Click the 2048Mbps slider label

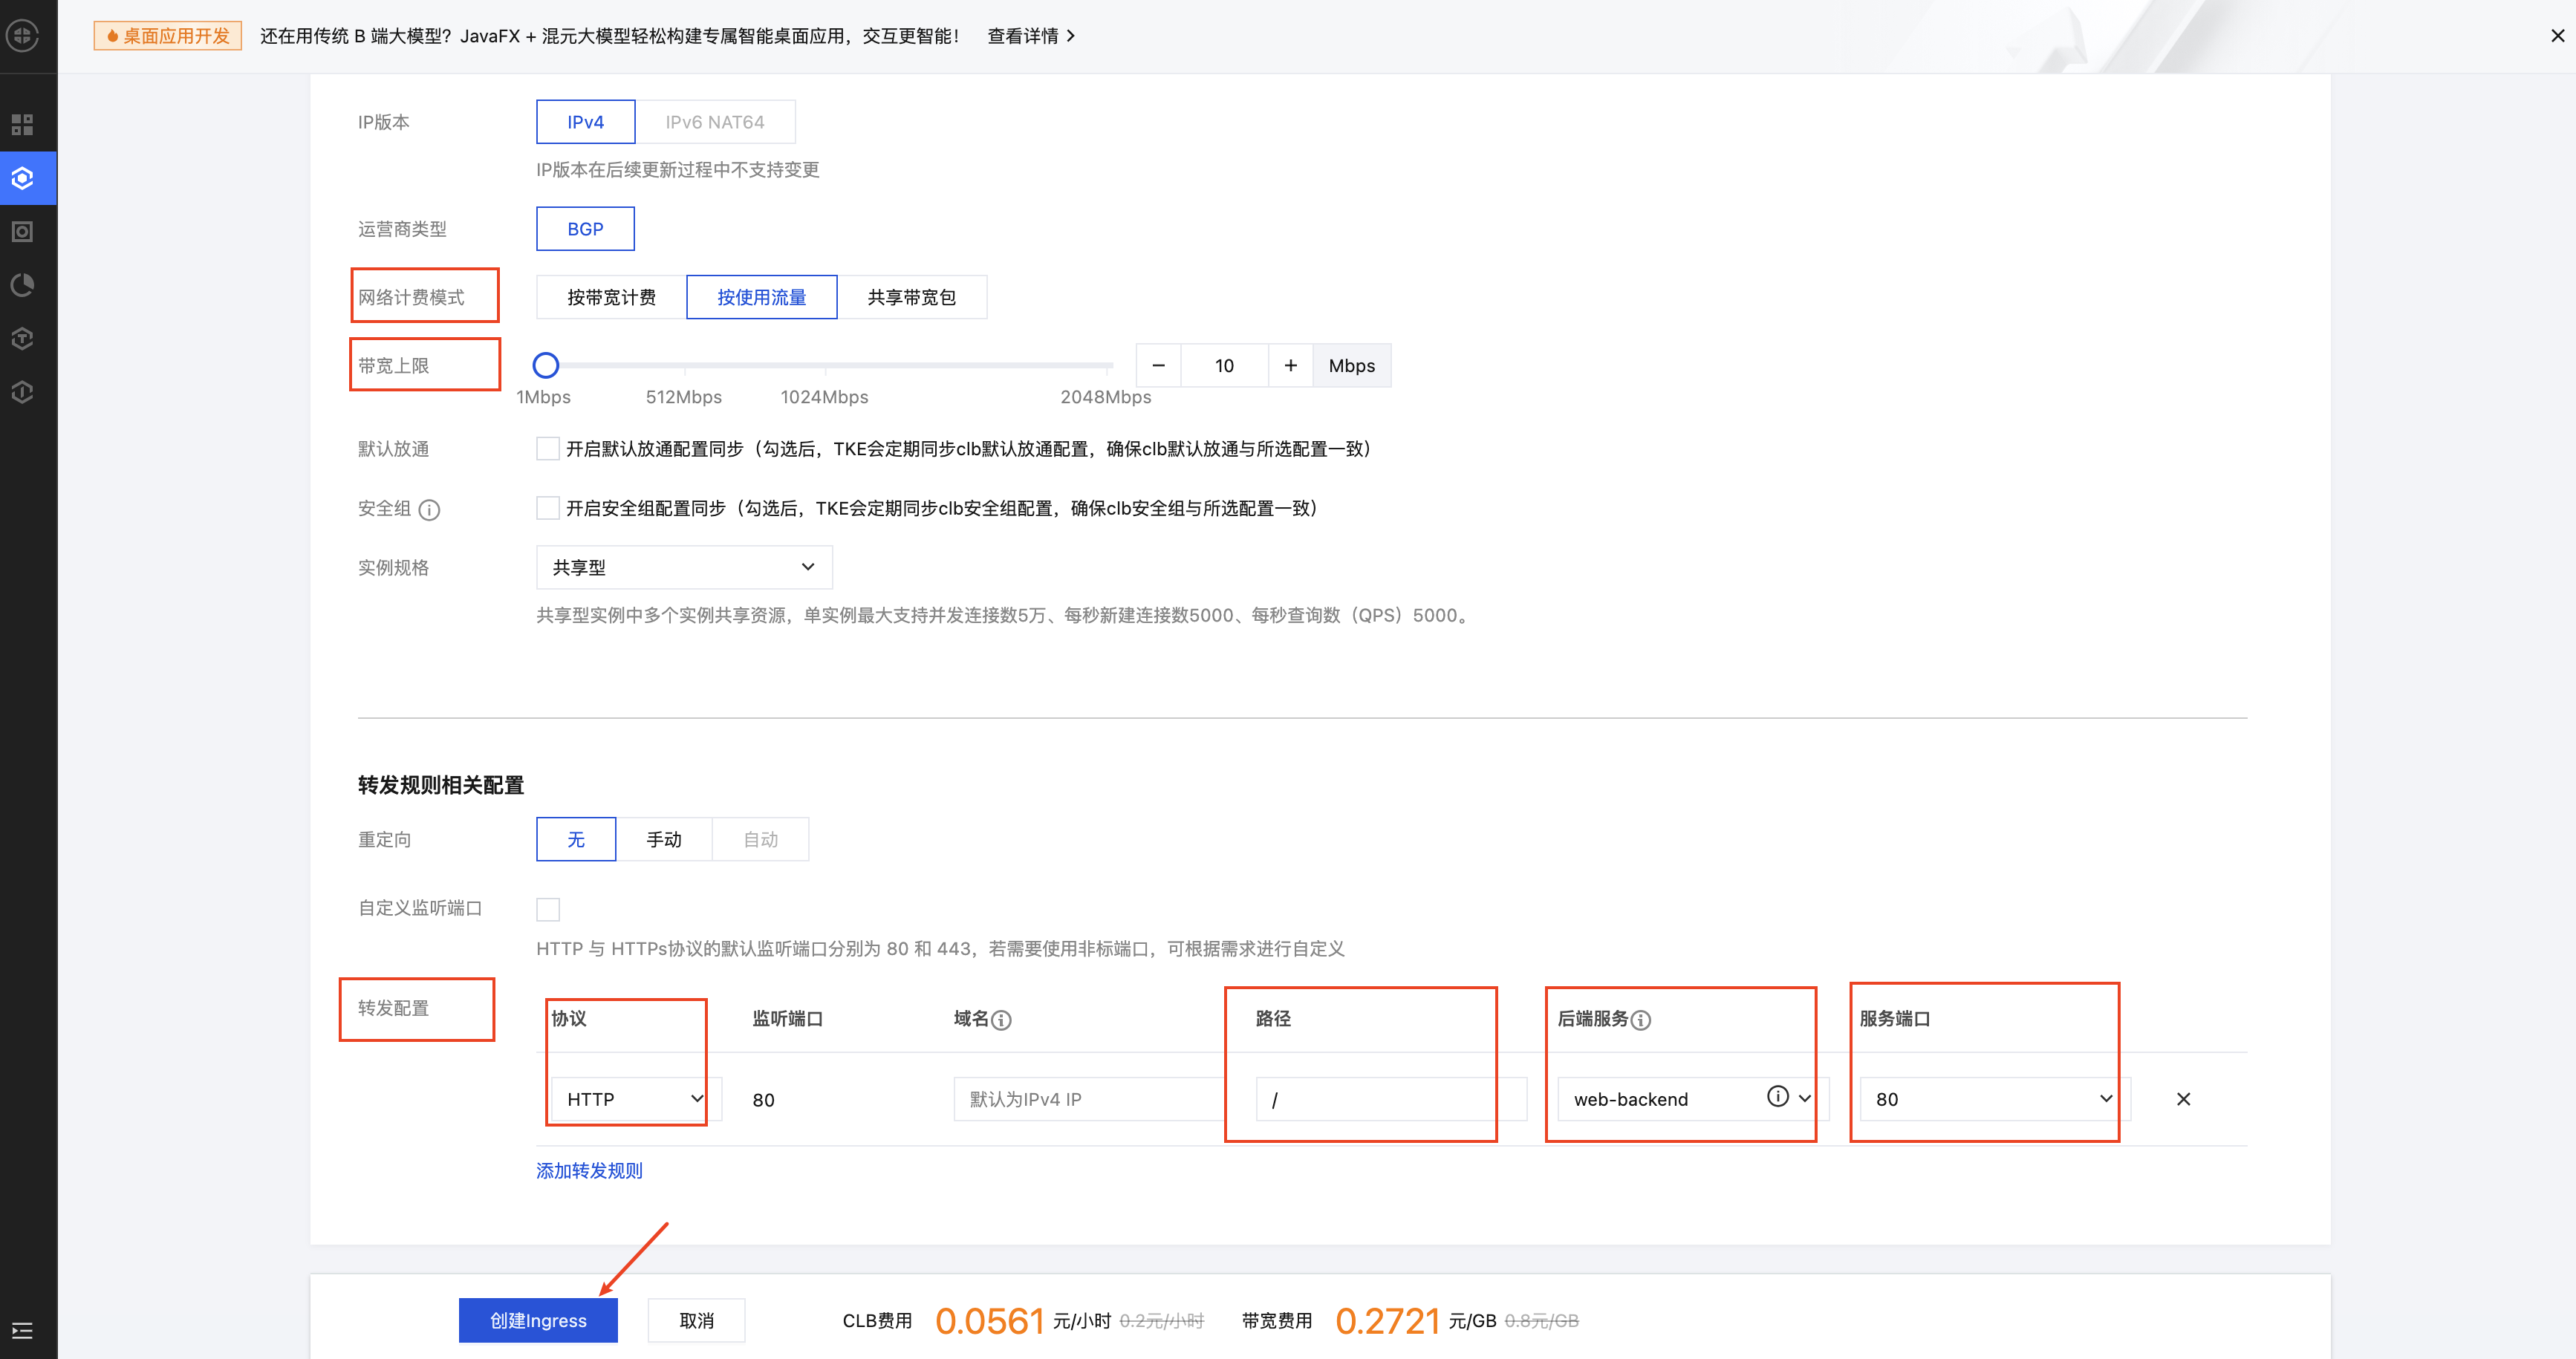click(1106, 397)
